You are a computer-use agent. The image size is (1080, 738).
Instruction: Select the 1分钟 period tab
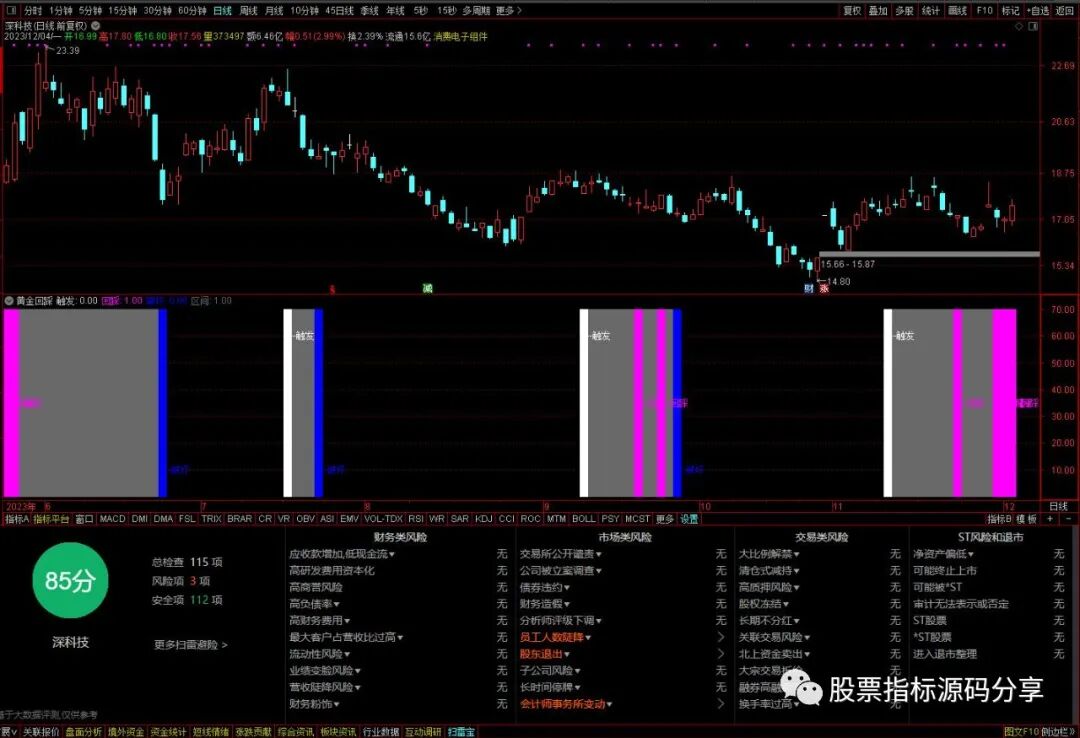point(61,10)
